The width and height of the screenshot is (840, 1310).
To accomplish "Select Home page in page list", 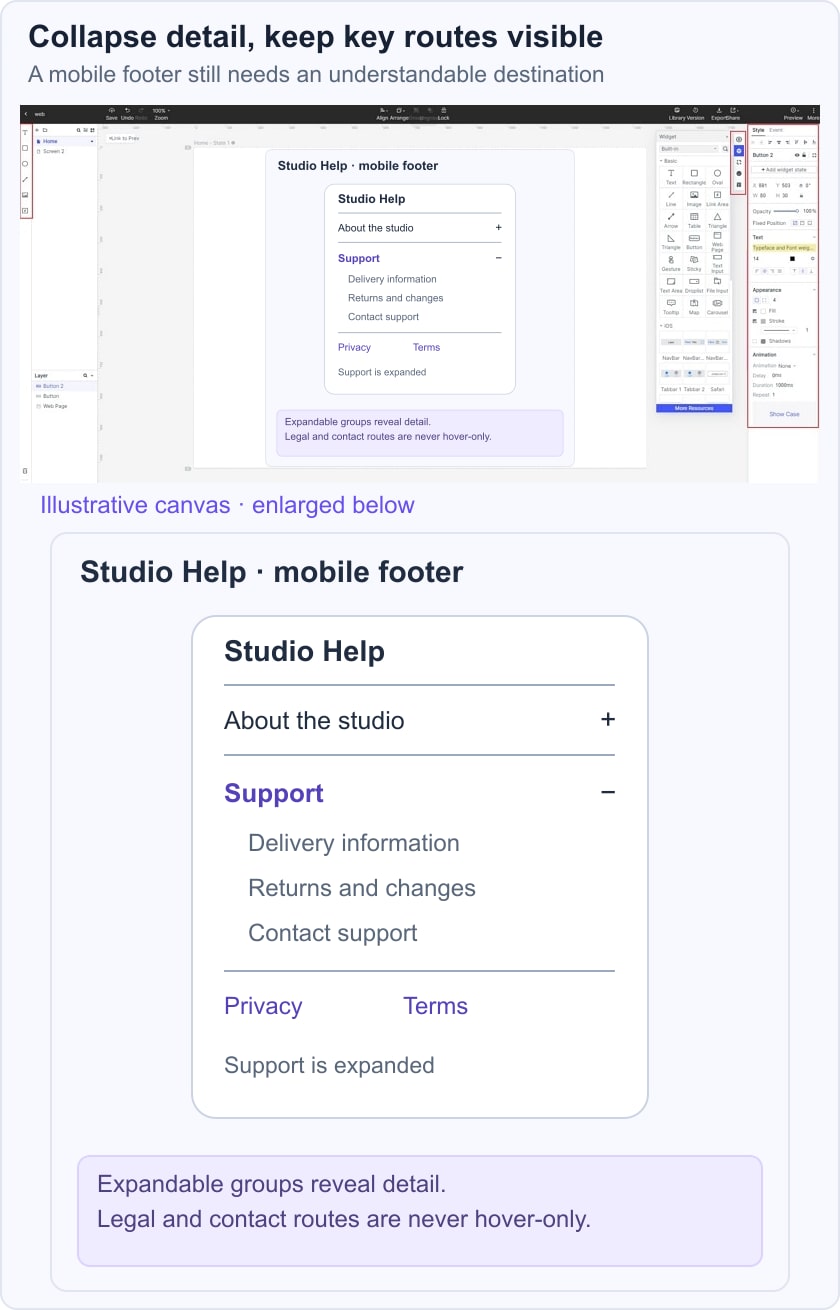I will [64, 141].
